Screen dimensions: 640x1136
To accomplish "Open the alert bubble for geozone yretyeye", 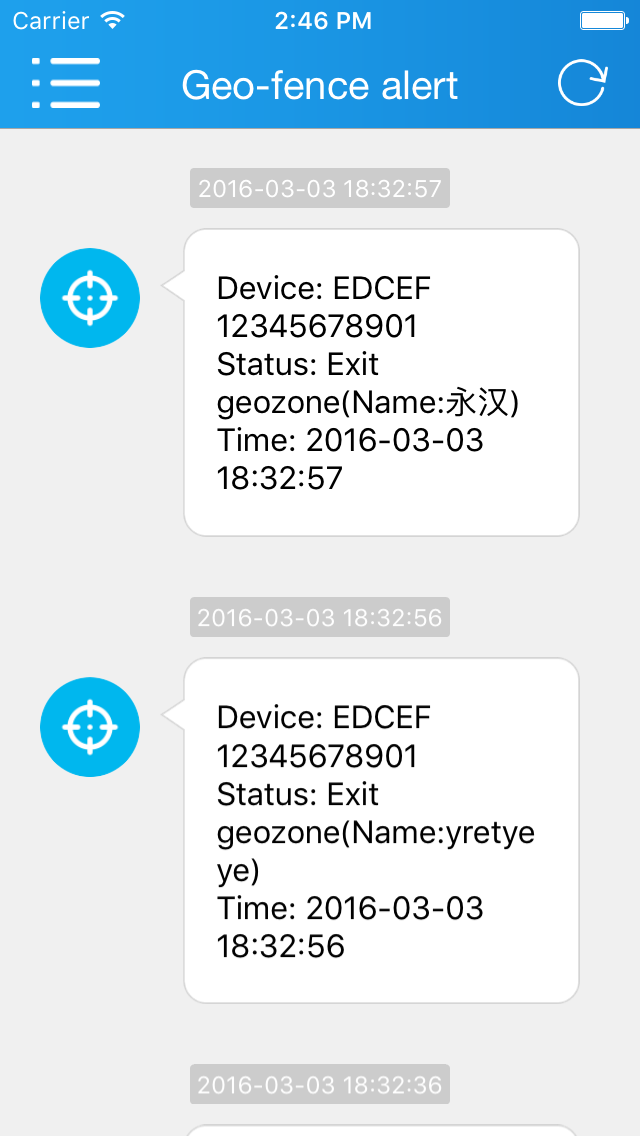I will [381, 830].
